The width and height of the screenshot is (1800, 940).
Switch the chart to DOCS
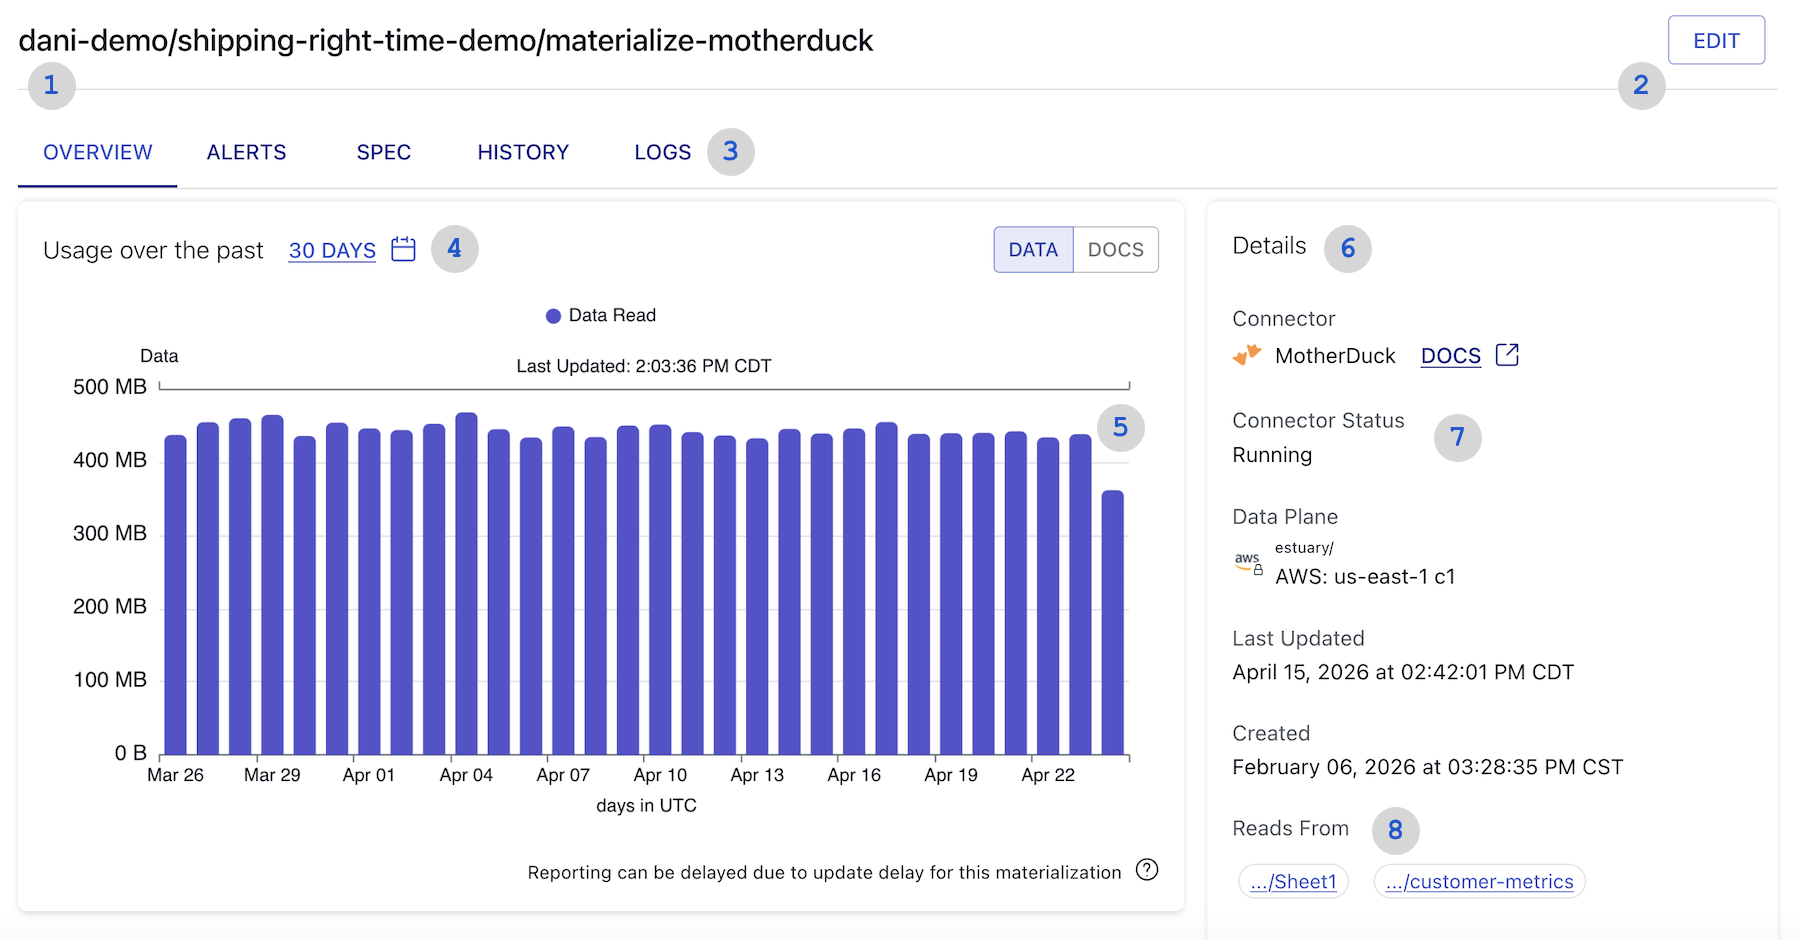[x=1116, y=250]
